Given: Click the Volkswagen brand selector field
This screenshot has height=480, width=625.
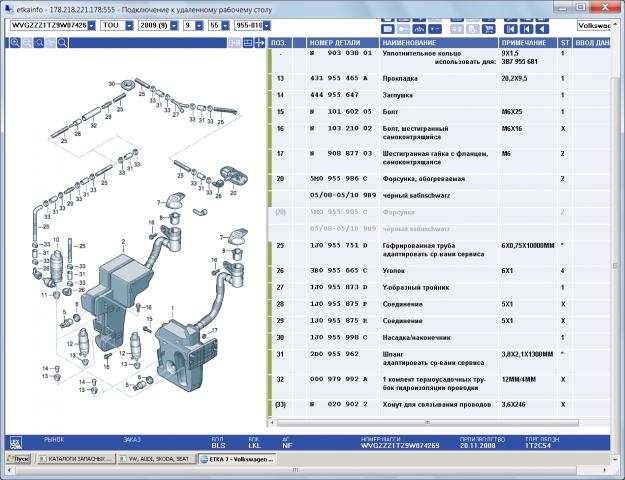Looking at the screenshot, I should (x=594, y=26).
